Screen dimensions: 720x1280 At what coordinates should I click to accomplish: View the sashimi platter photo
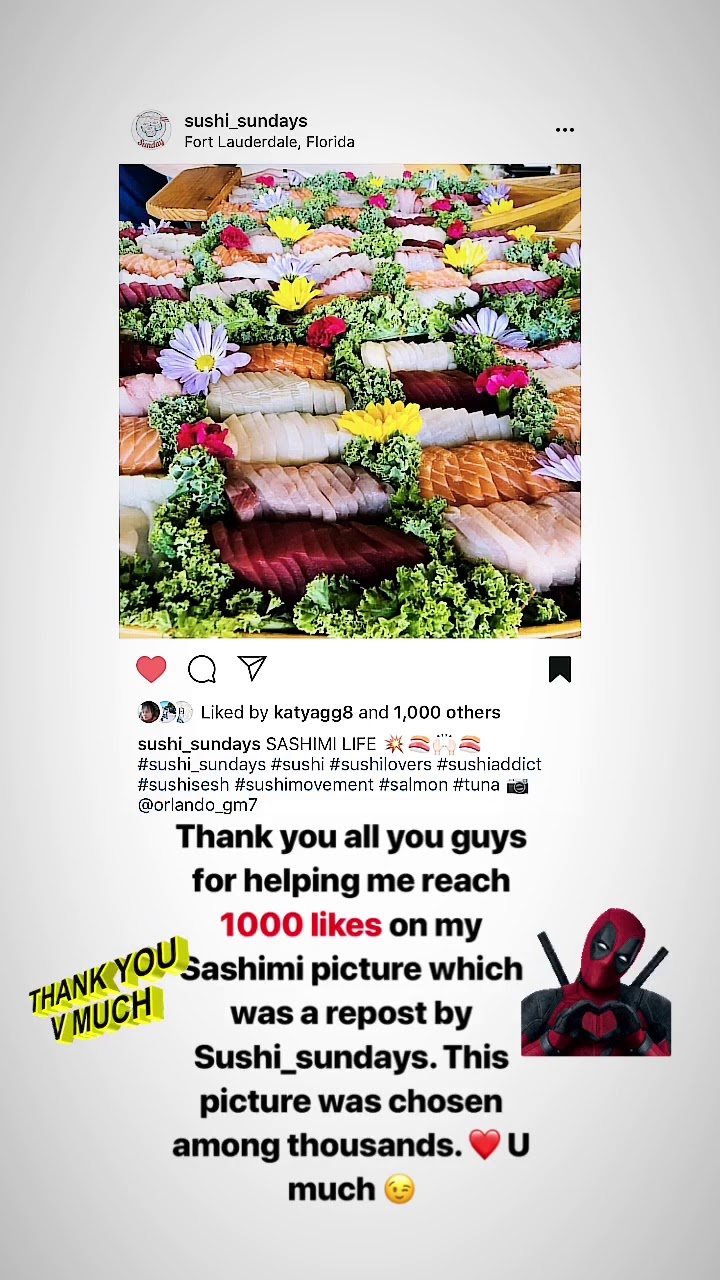pyautogui.click(x=350, y=401)
